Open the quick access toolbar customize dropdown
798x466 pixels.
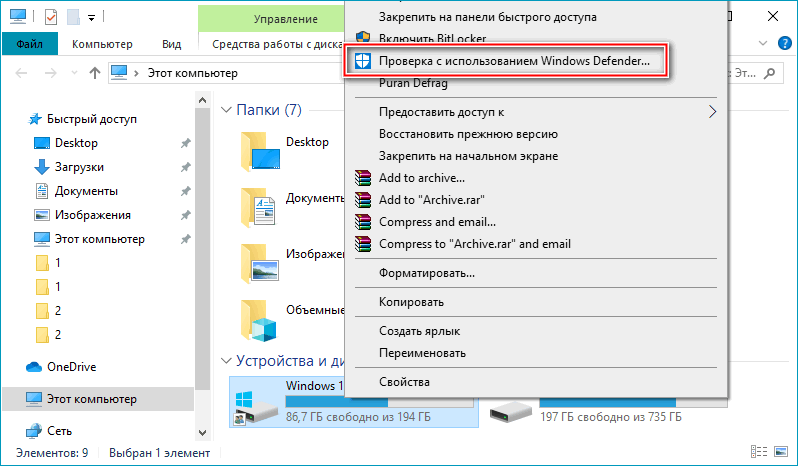tap(91, 18)
